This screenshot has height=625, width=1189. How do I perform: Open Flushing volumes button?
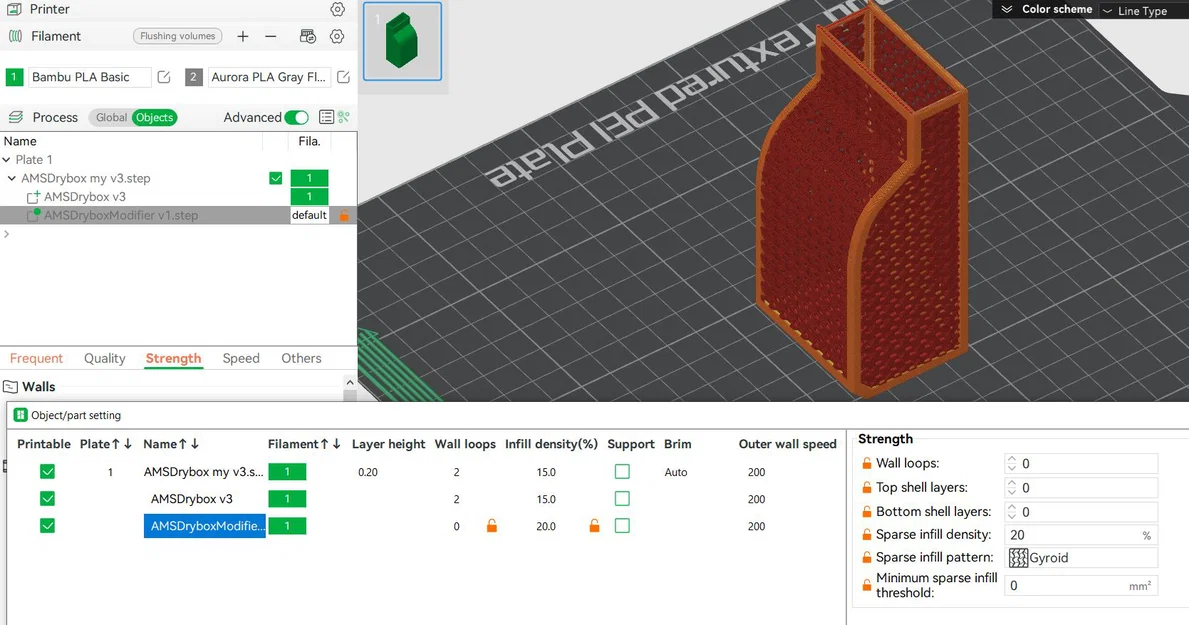[x=178, y=36]
